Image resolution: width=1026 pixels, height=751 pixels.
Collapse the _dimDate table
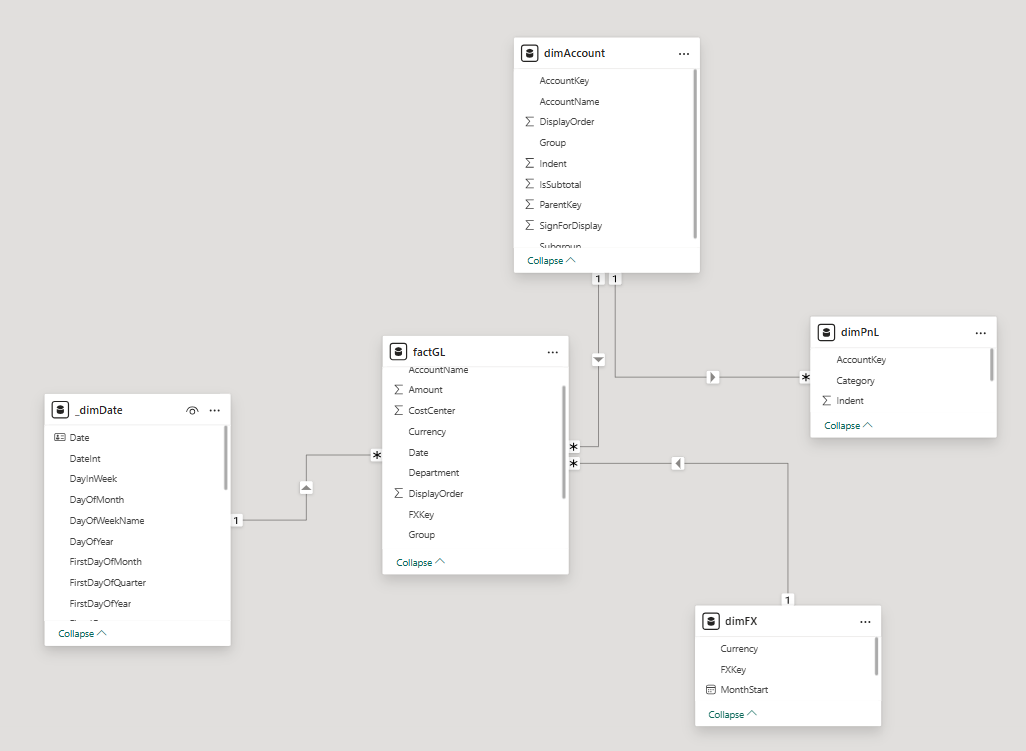click(82, 633)
